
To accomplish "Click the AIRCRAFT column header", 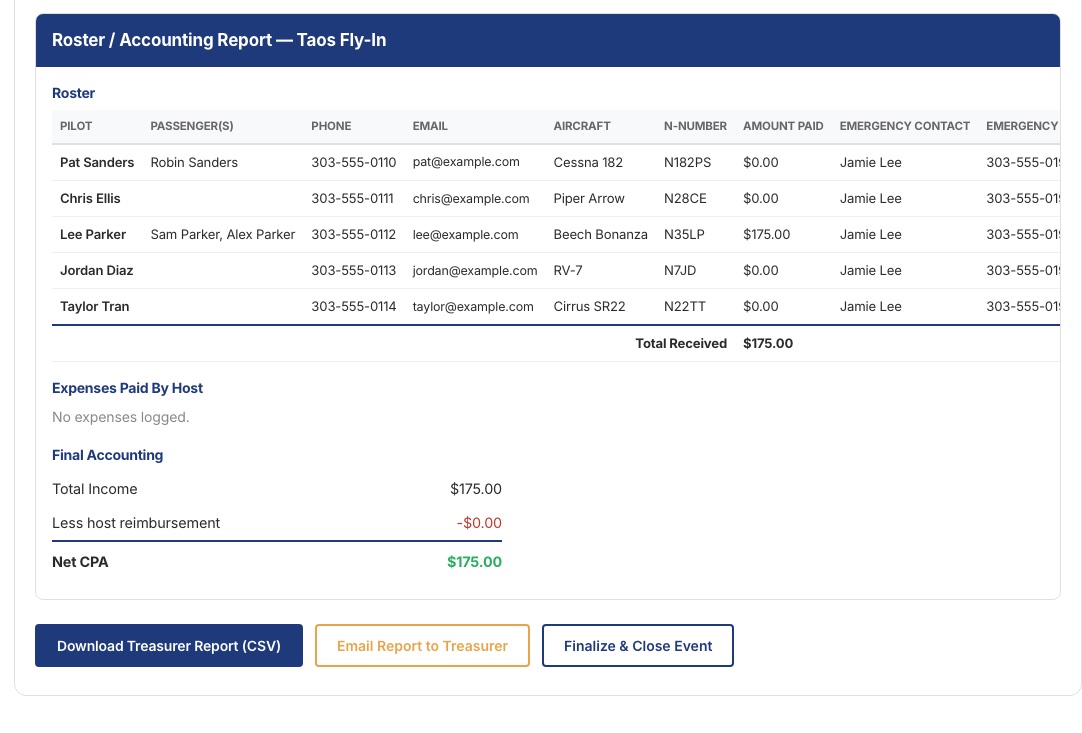I will tap(582, 126).
